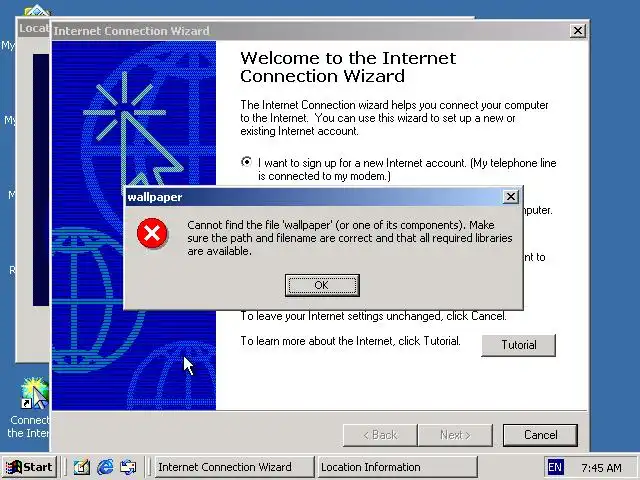Open the Start menu
The height and width of the screenshot is (480, 640).
click(x=29, y=467)
